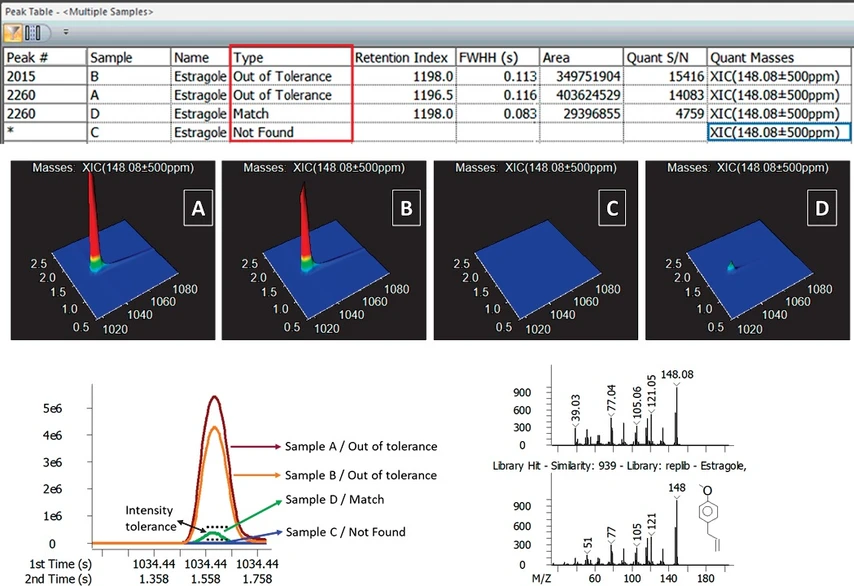Click the filter funnel icon in toolbar
The width and height of the screenshot is (854, 586).
pos(14,31)
